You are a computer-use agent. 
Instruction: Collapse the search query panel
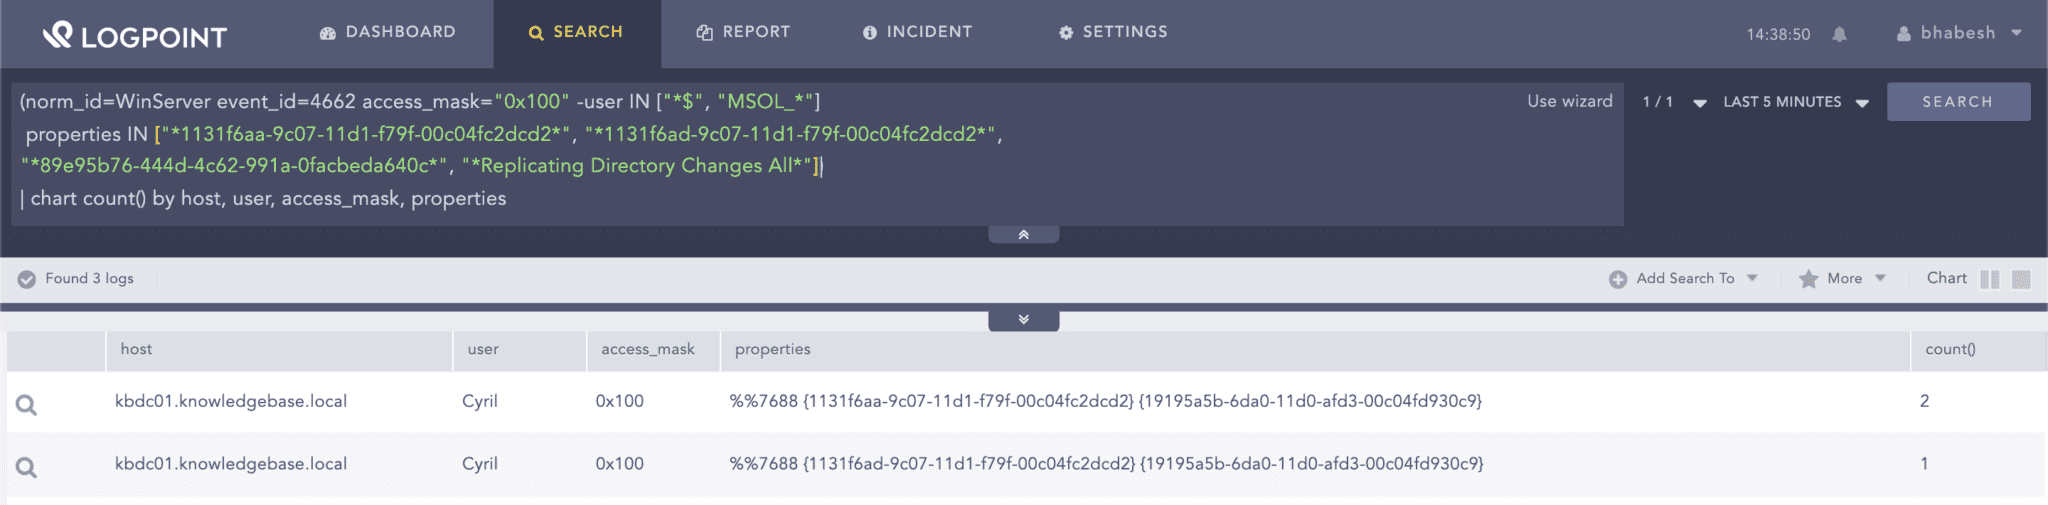pyautogui.click(x=1023, y=235)
